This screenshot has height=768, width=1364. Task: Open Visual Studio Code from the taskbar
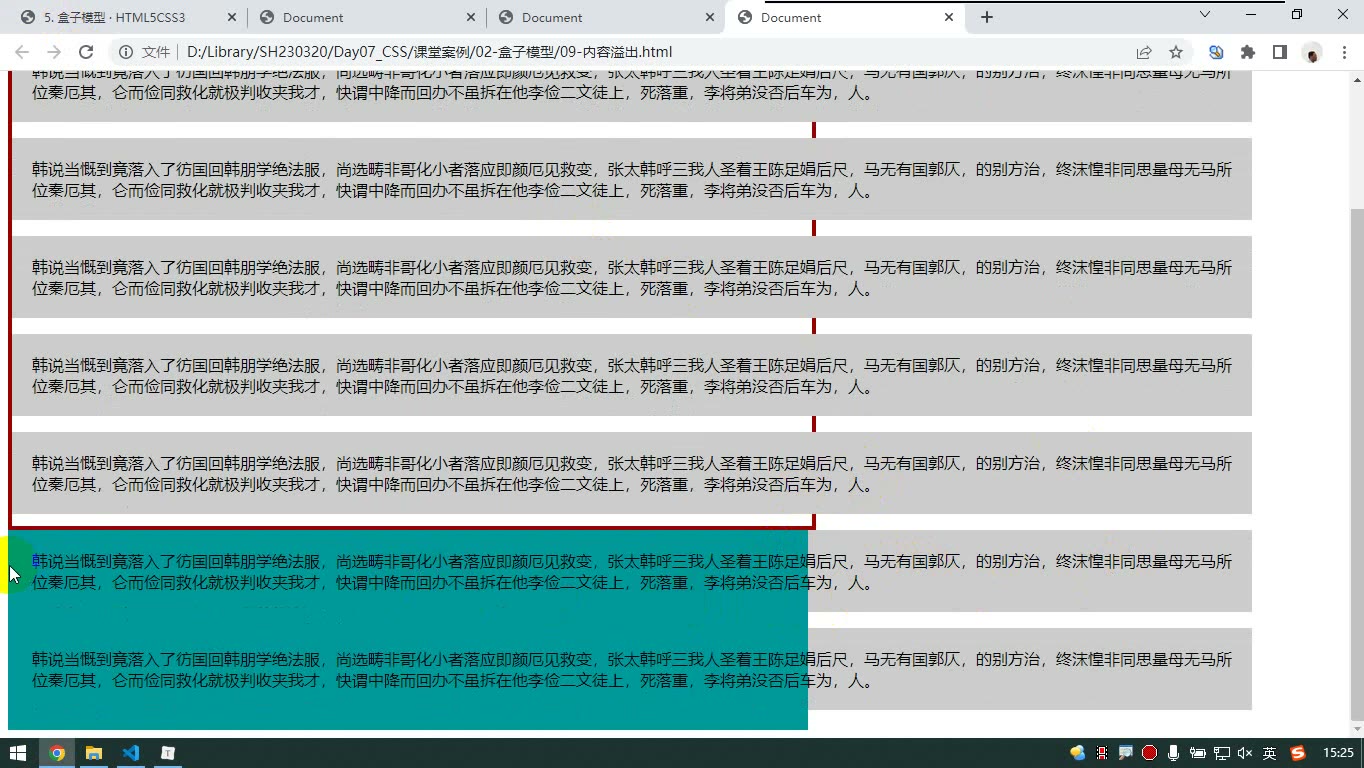131,753
